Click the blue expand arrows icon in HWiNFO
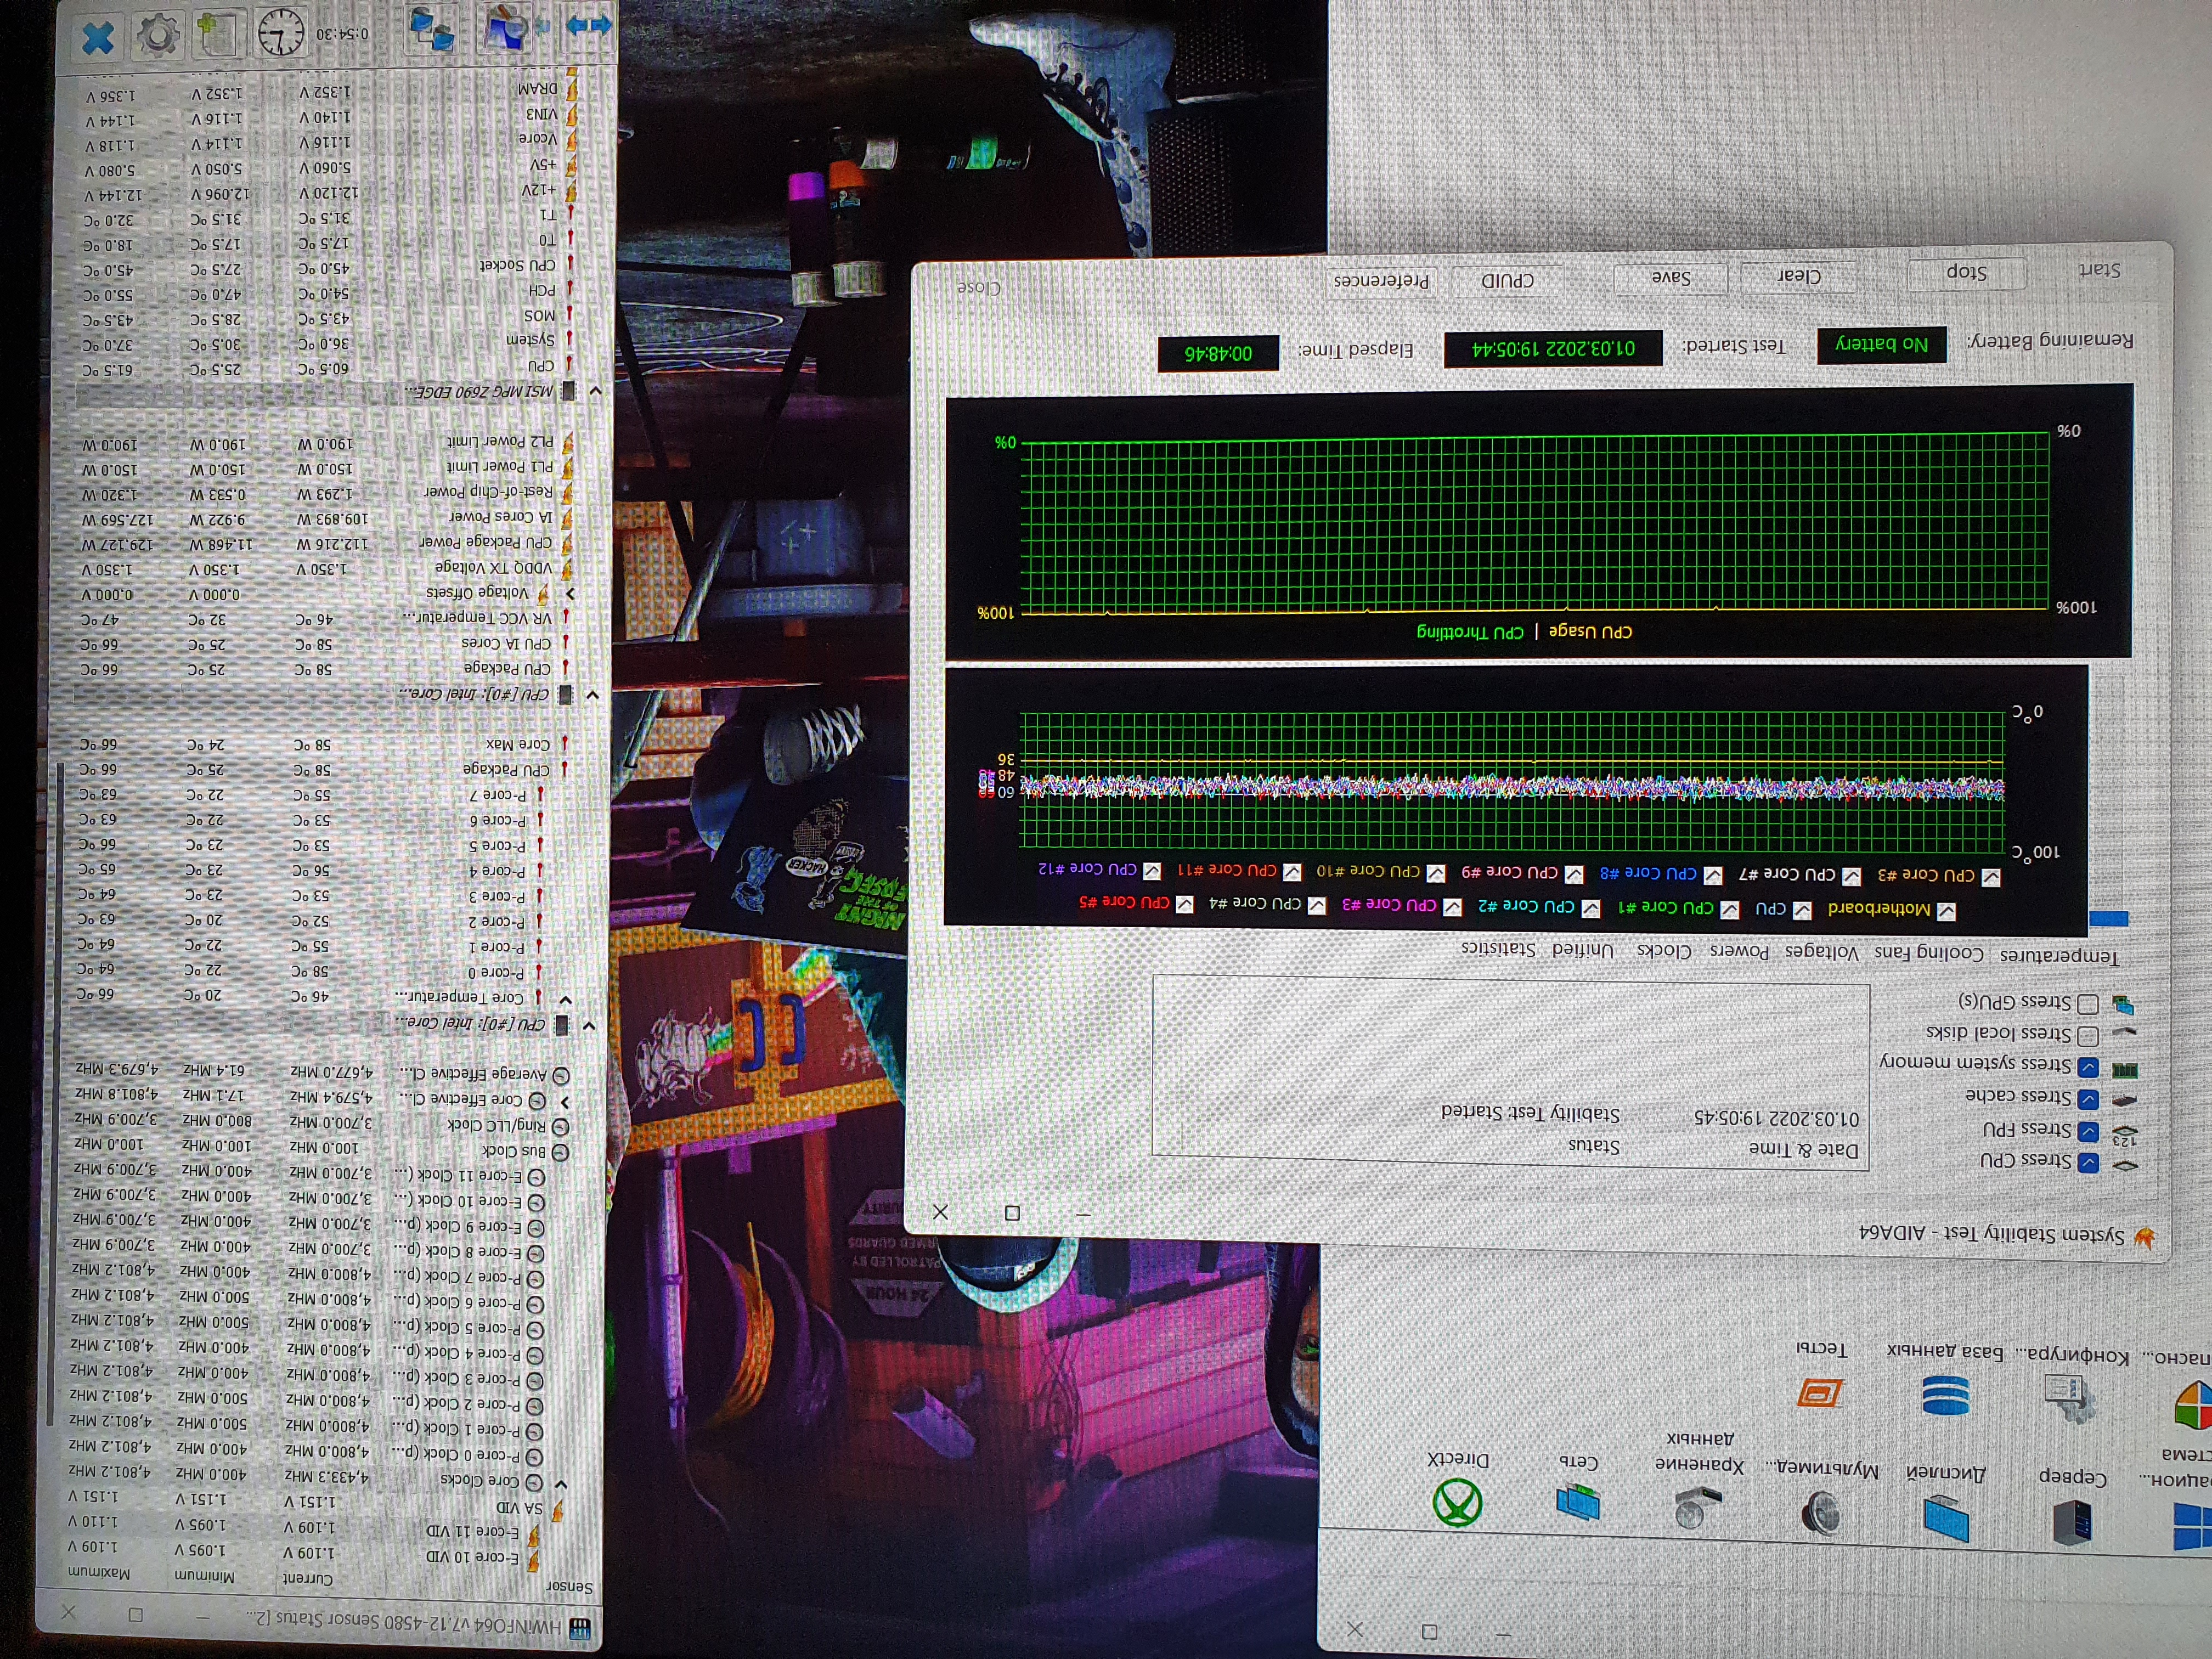This screenshot has height=1659, width=2212. 589,25
